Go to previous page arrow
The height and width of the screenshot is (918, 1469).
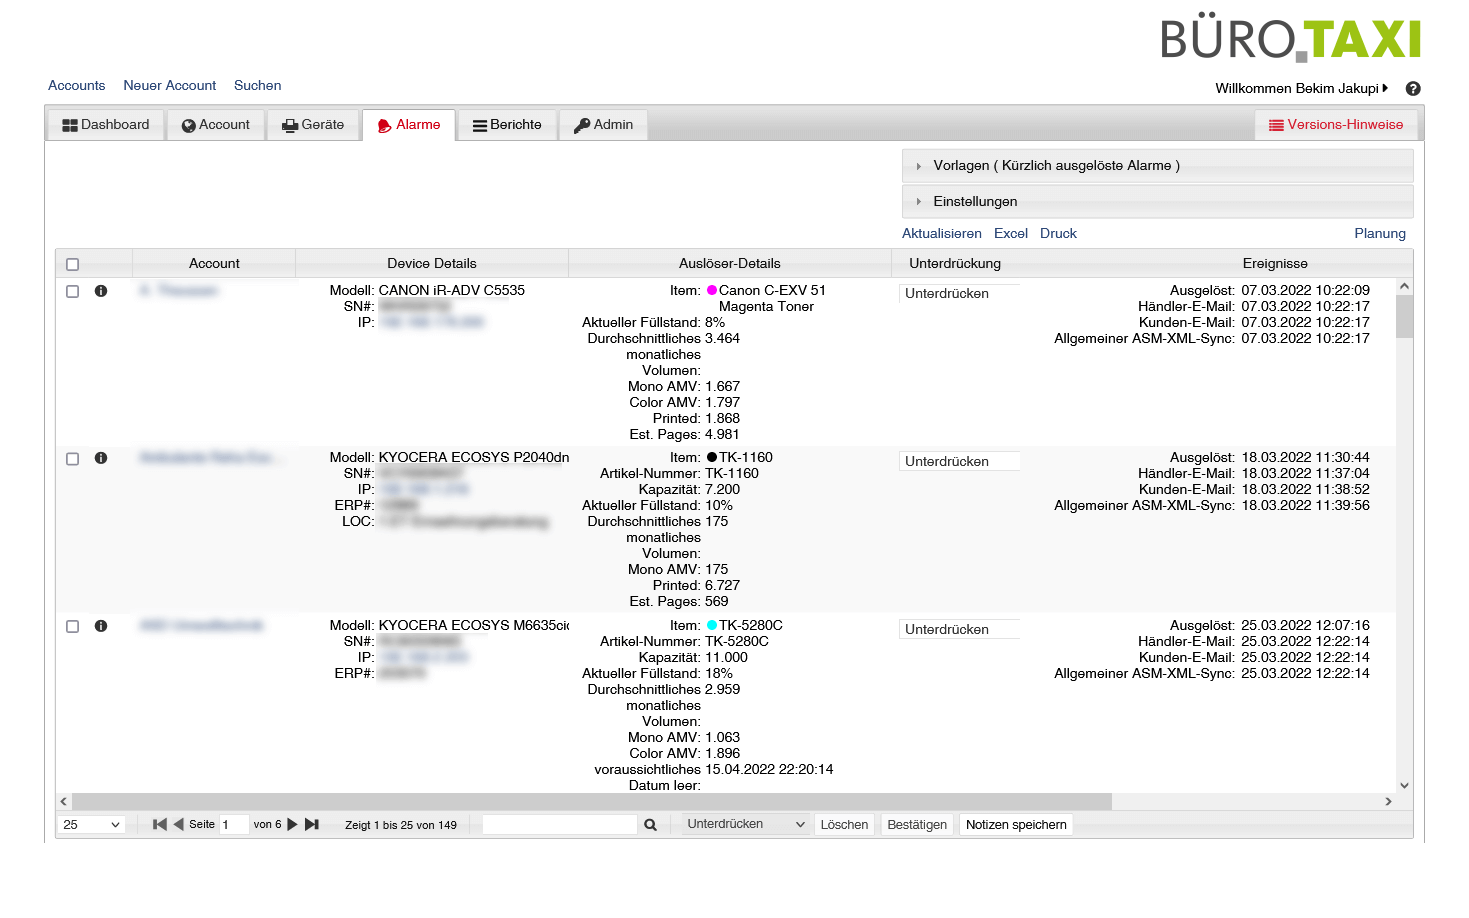(x=178, y=825)
